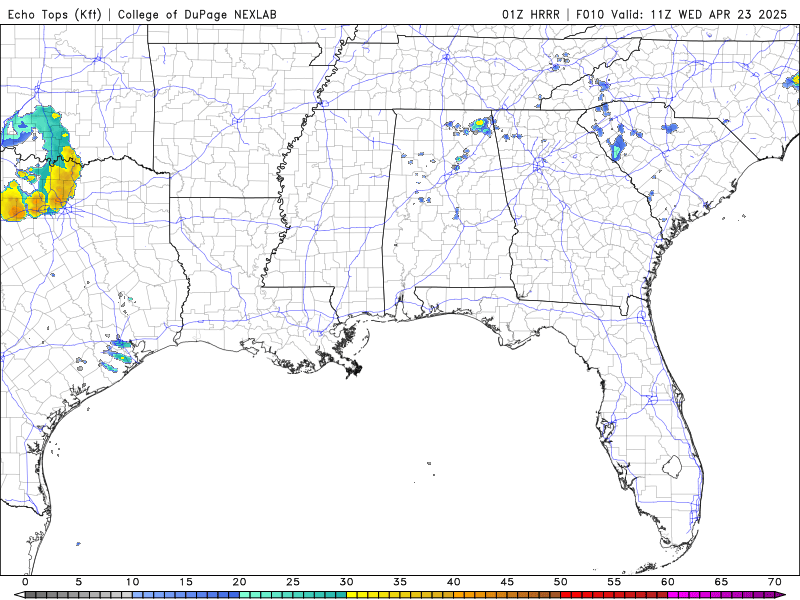Pick the gray 0-10 kft colorbar segment
The width and height of the screenshot is (800, 600).
(79, 595)
